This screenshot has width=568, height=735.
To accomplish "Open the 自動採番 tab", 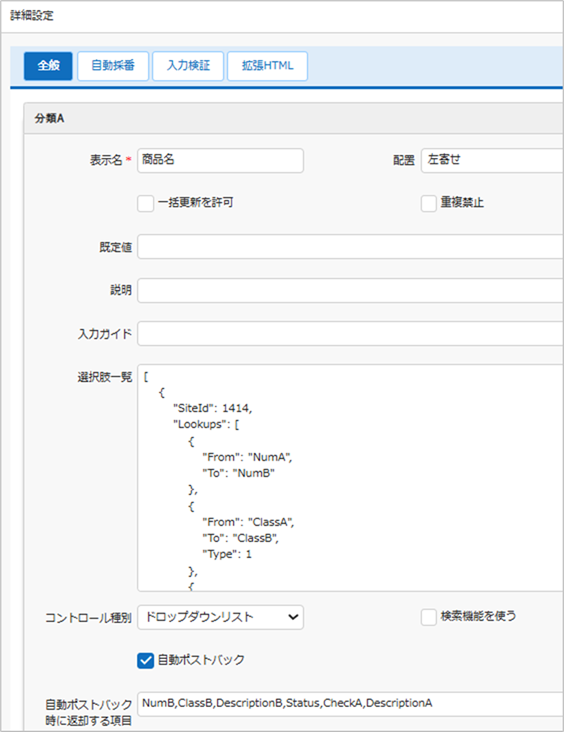I will coord(113,66).
